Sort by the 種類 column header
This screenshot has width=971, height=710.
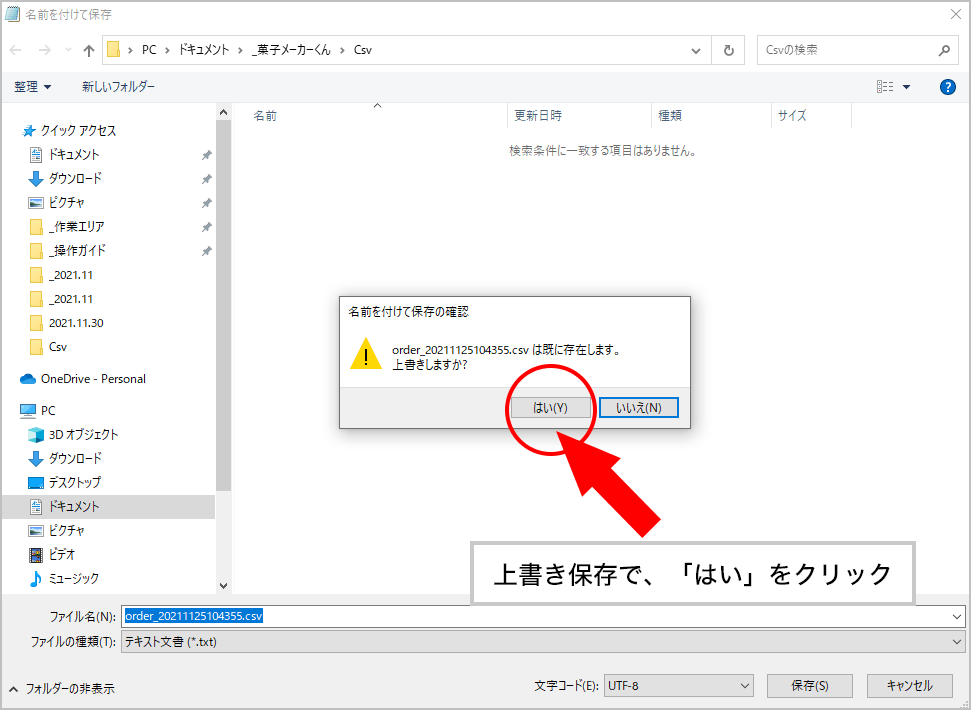tap(669, 116)
